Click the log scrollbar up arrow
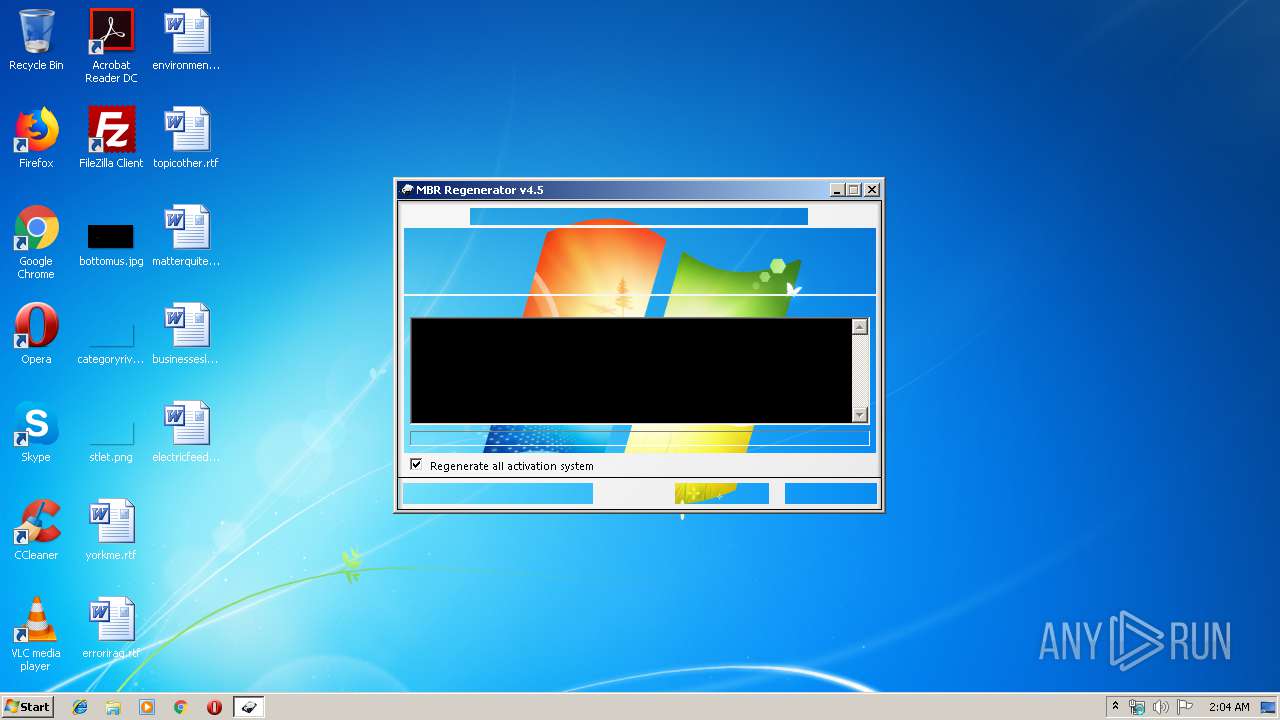The height and width of the screenshot is (720, 1280). tap(860, 327)
